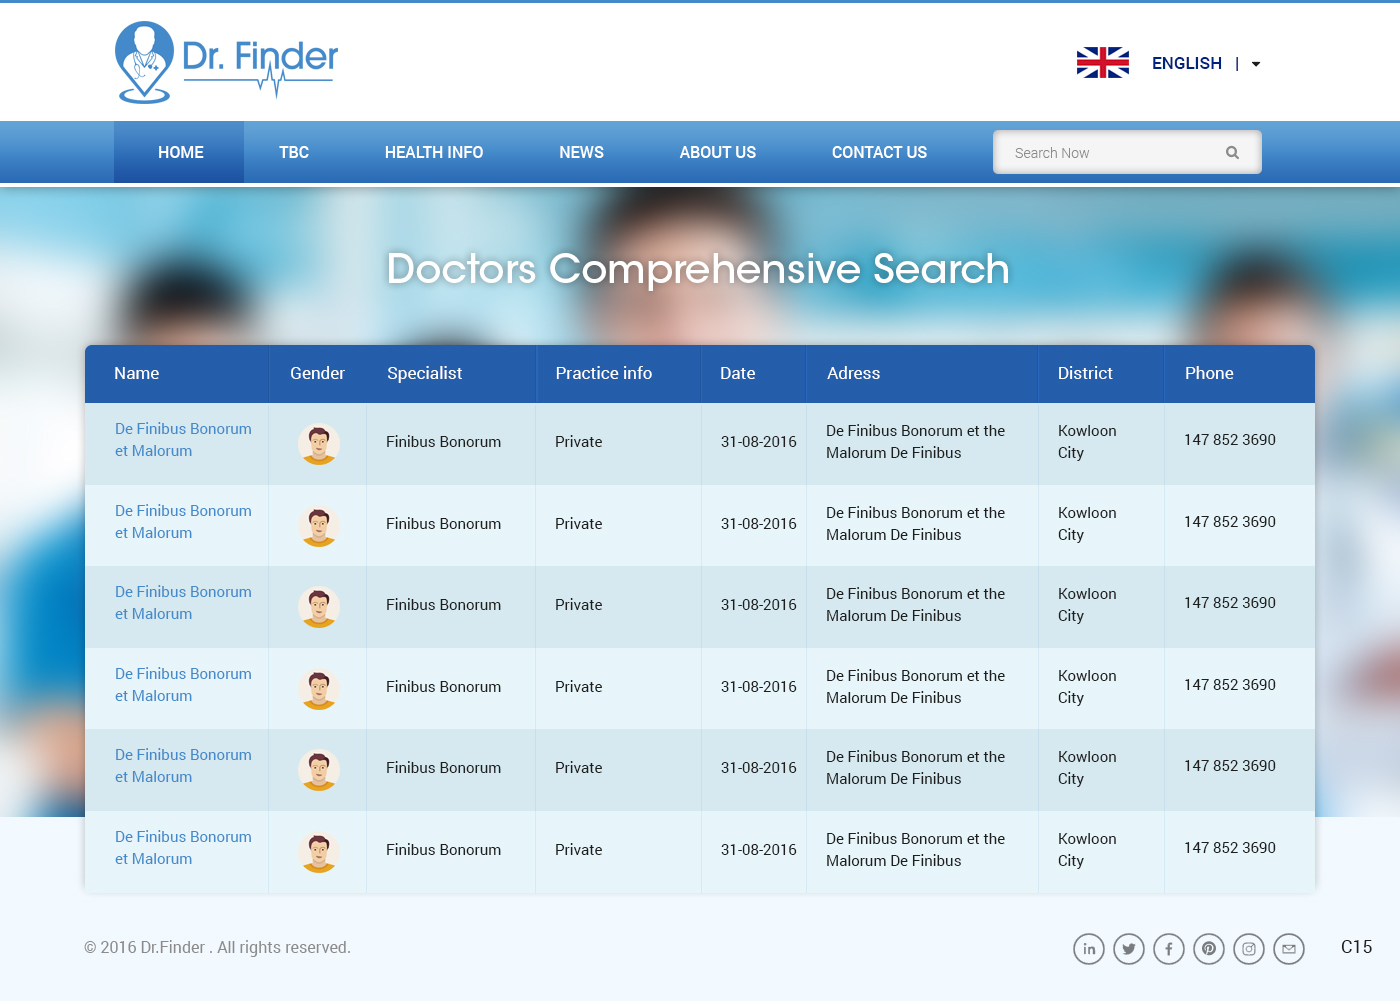Click the Facebook footer icon
Viewport: 1400px width, 1001px height.
tap(1169, 949)
